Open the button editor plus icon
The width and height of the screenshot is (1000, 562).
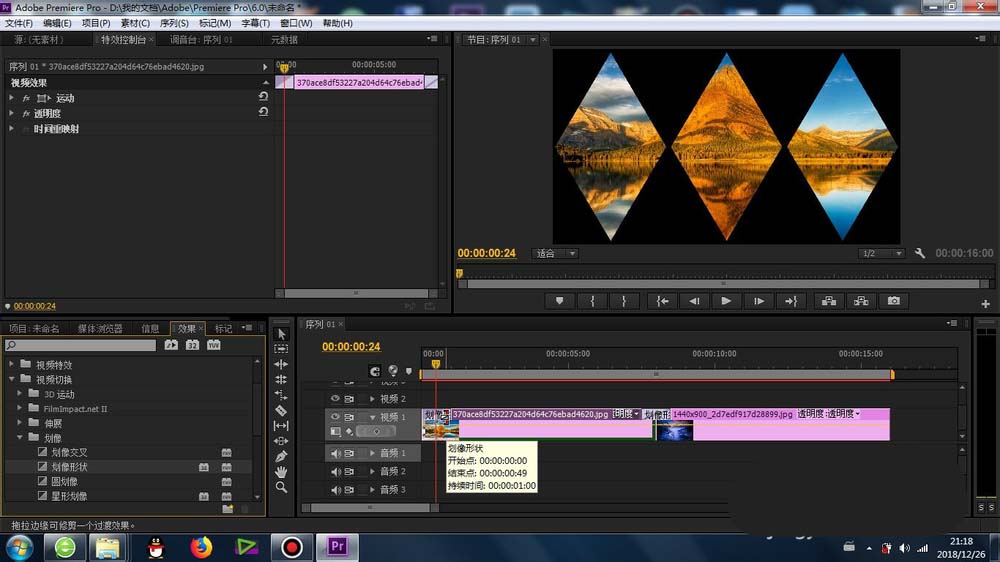pos(985,304)
